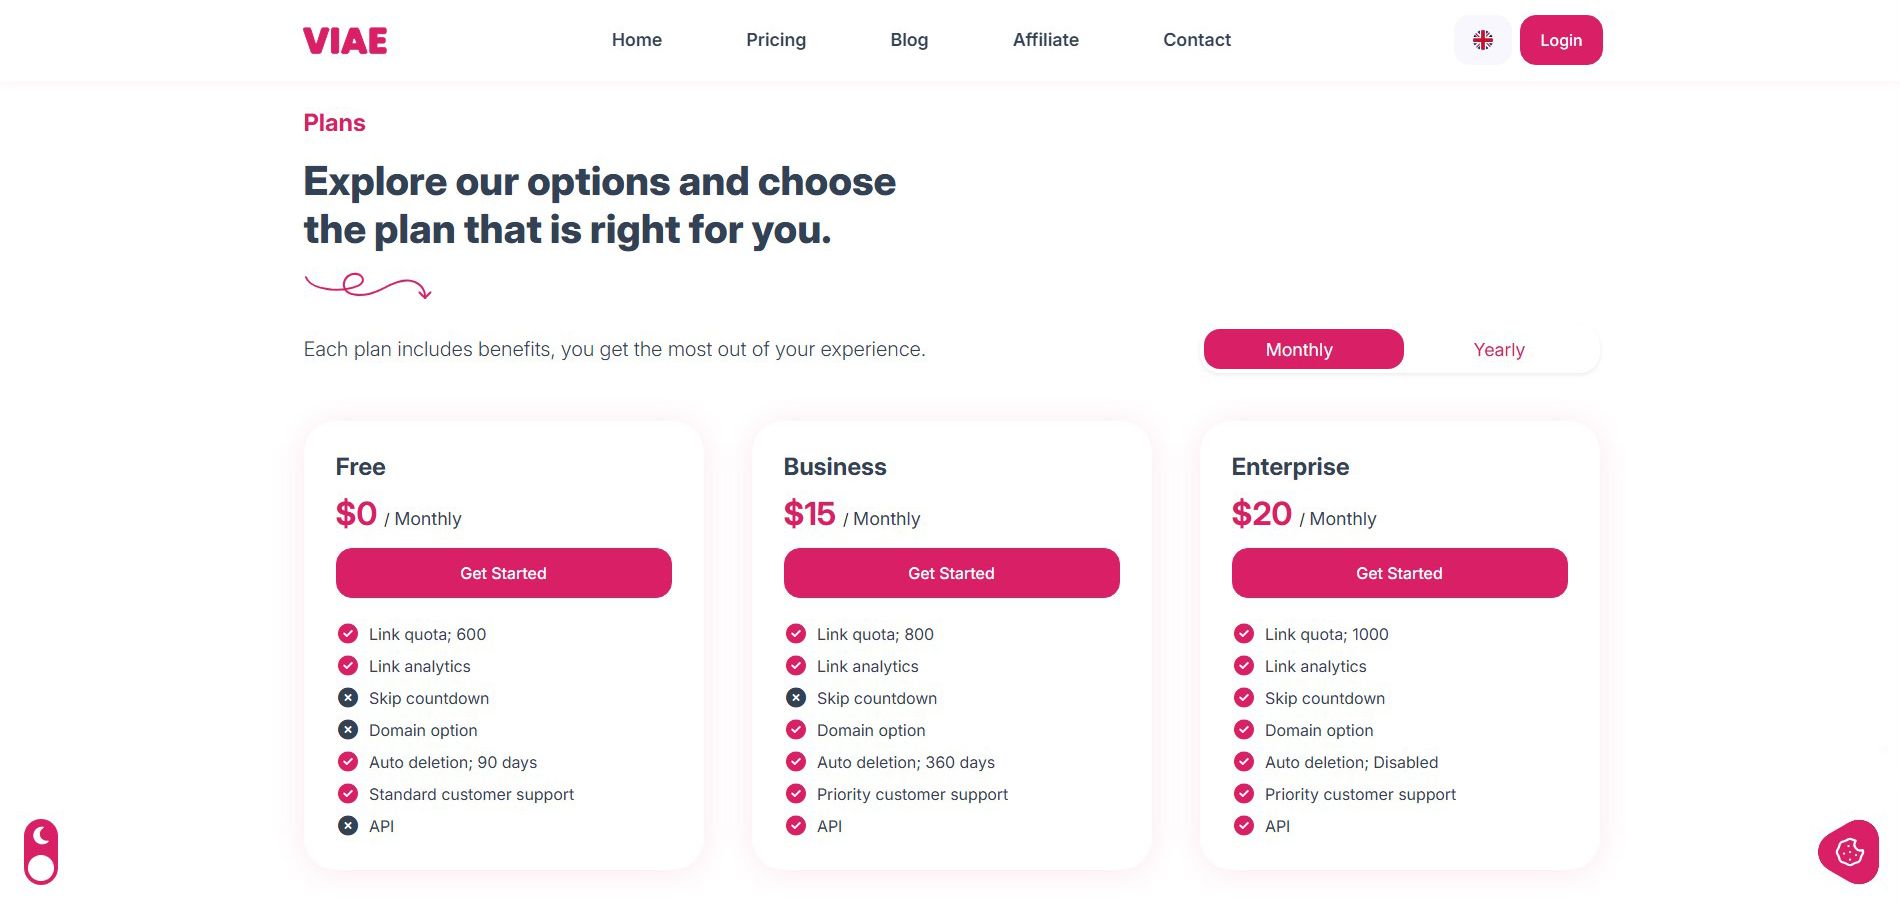This screenshot has width=1900, height=907.
Task: Get Started with the Enterprise plan
Action: pos(1399,573)
